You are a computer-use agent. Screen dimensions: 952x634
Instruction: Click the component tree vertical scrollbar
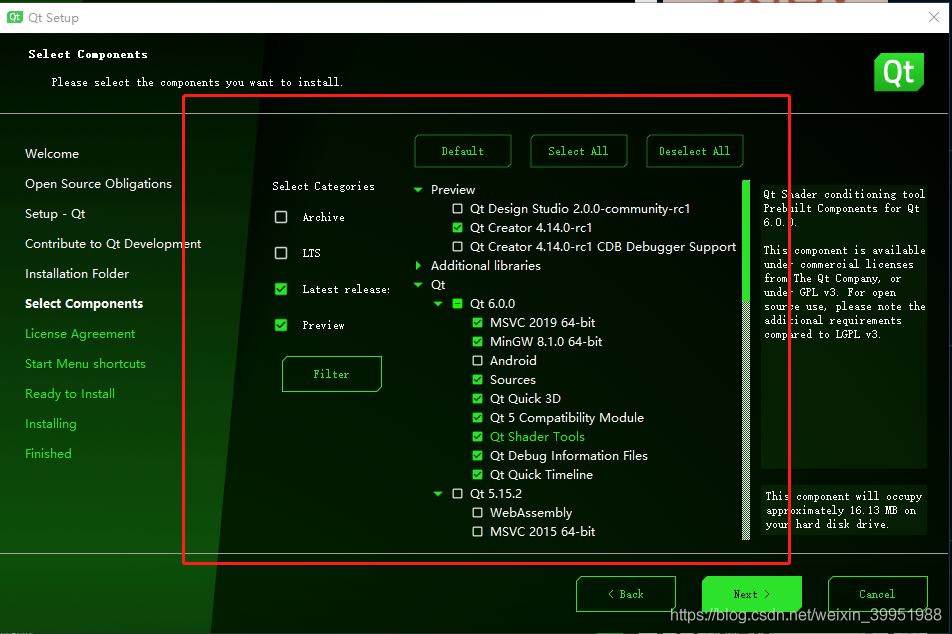pos(746,360)
